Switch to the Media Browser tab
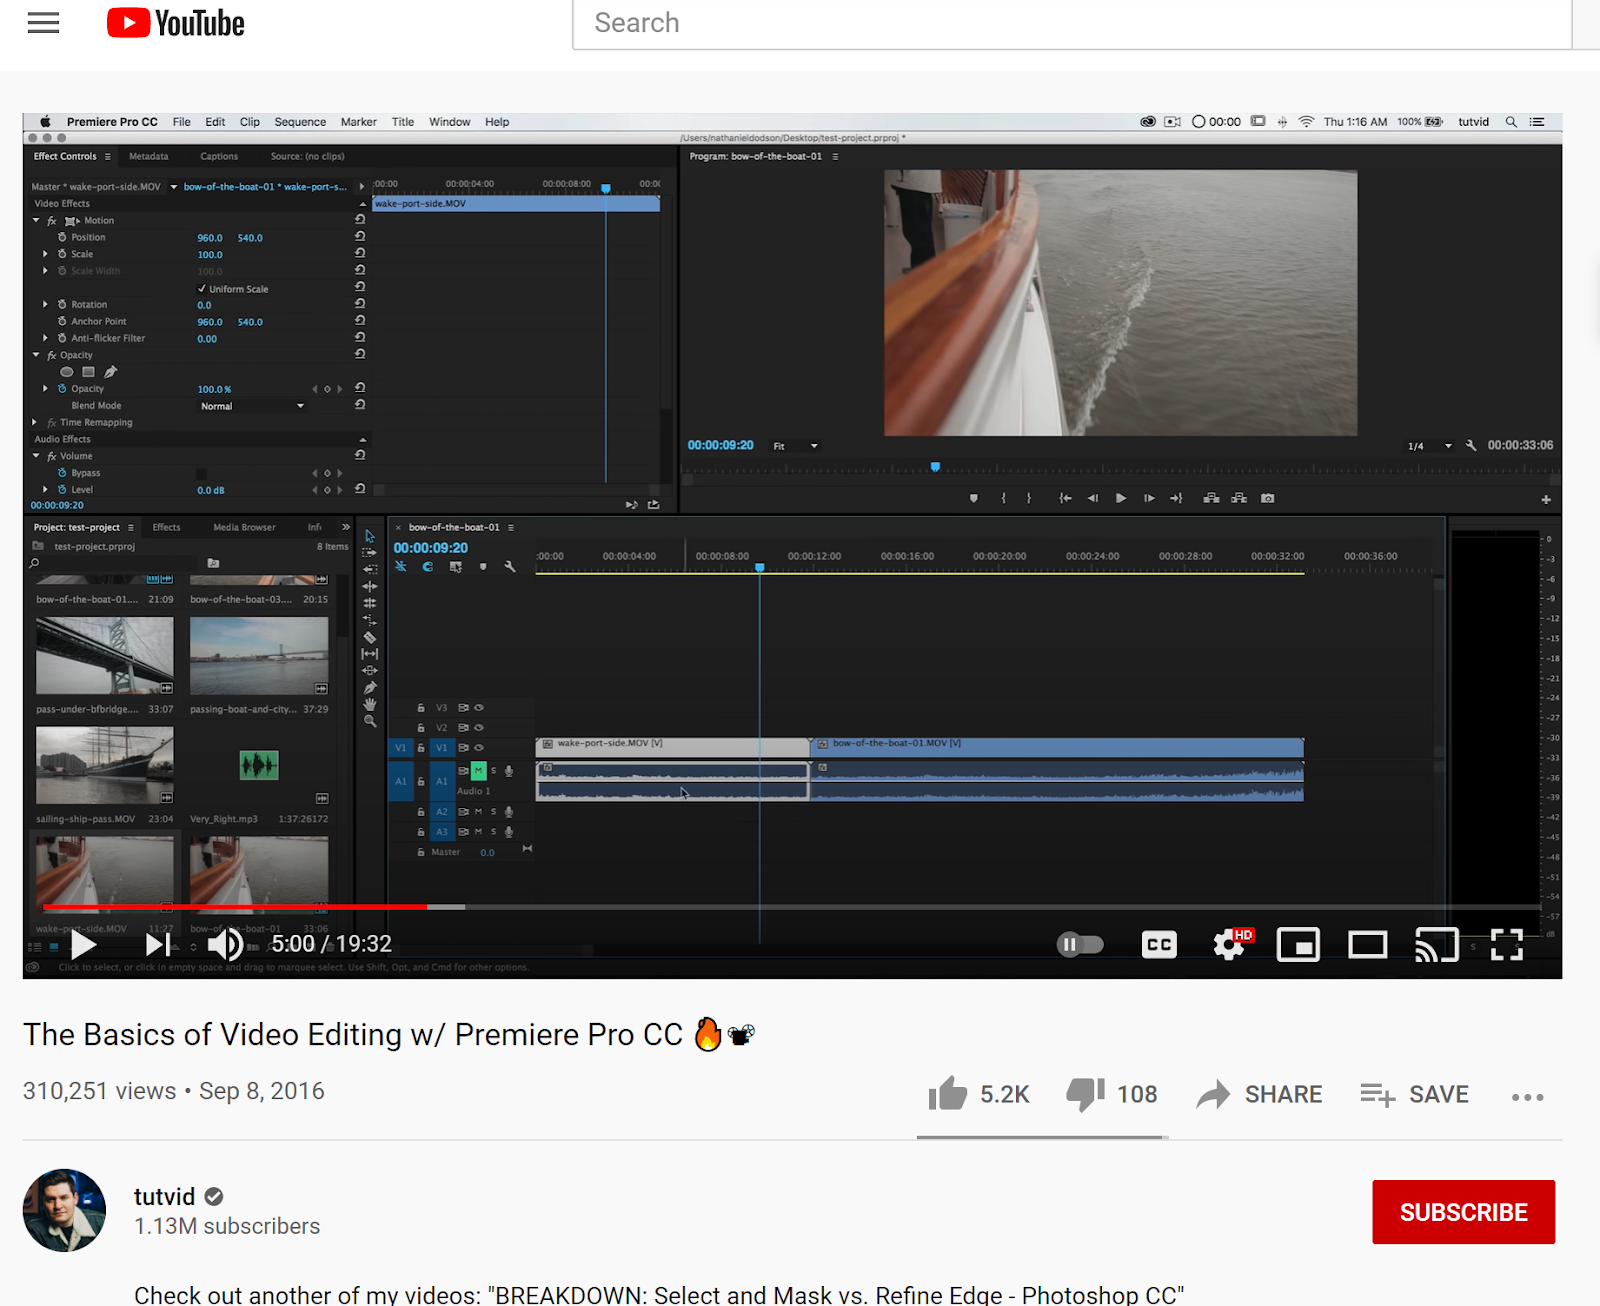This screenshot has height=1306, width=1600. pos(244,527)
